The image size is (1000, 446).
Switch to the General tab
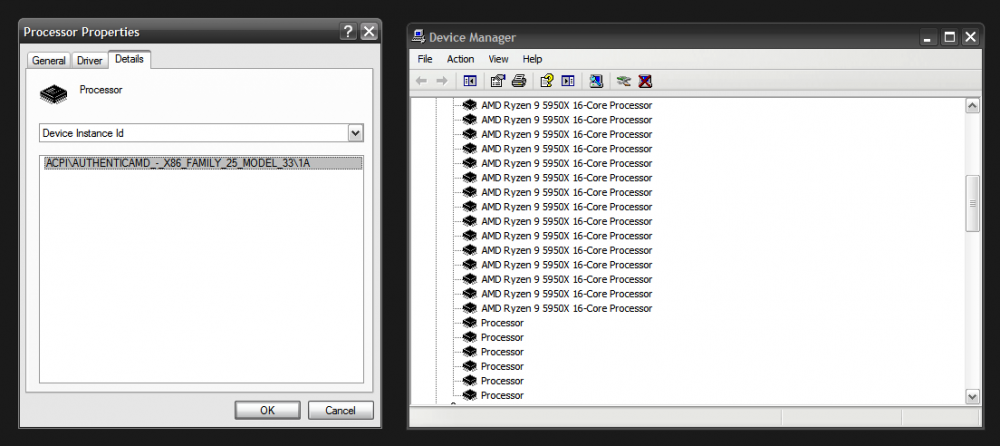(49, 60)
